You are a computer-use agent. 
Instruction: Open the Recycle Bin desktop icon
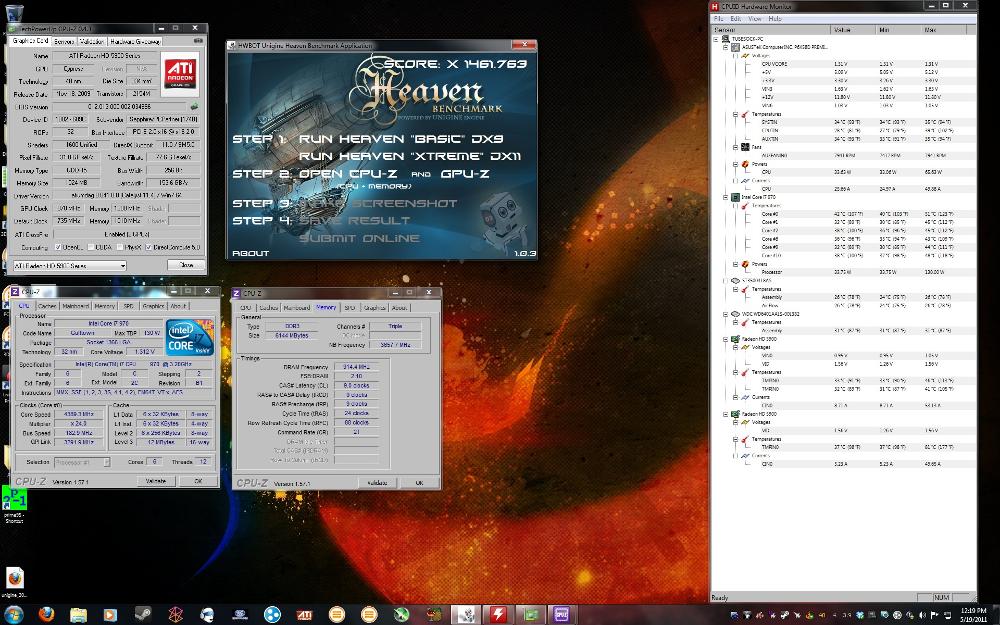click(13, 13)
